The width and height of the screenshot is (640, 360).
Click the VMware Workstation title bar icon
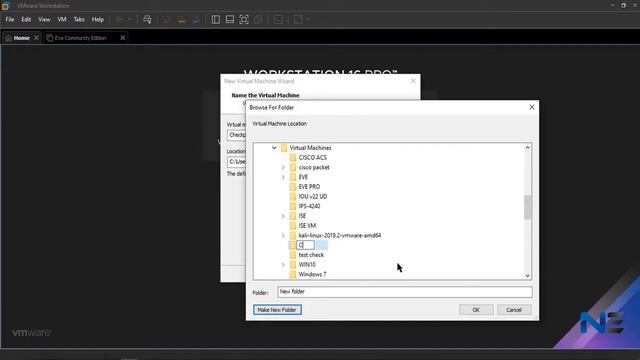(5, 6)
